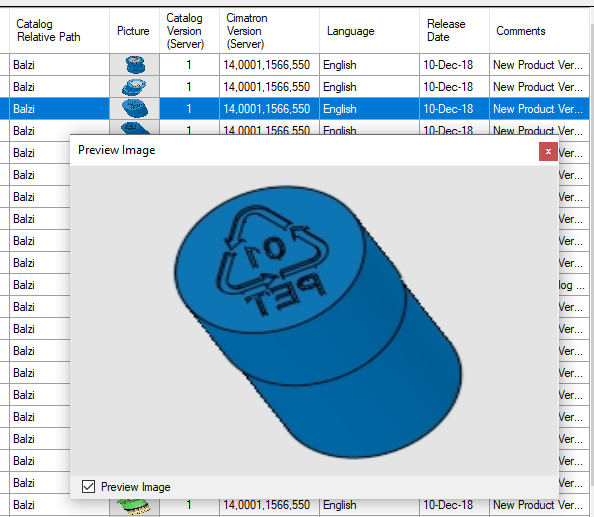The height and width of the screenshot is (517, 594).
Task: Click English in the second row
Action: coord(369,87)
